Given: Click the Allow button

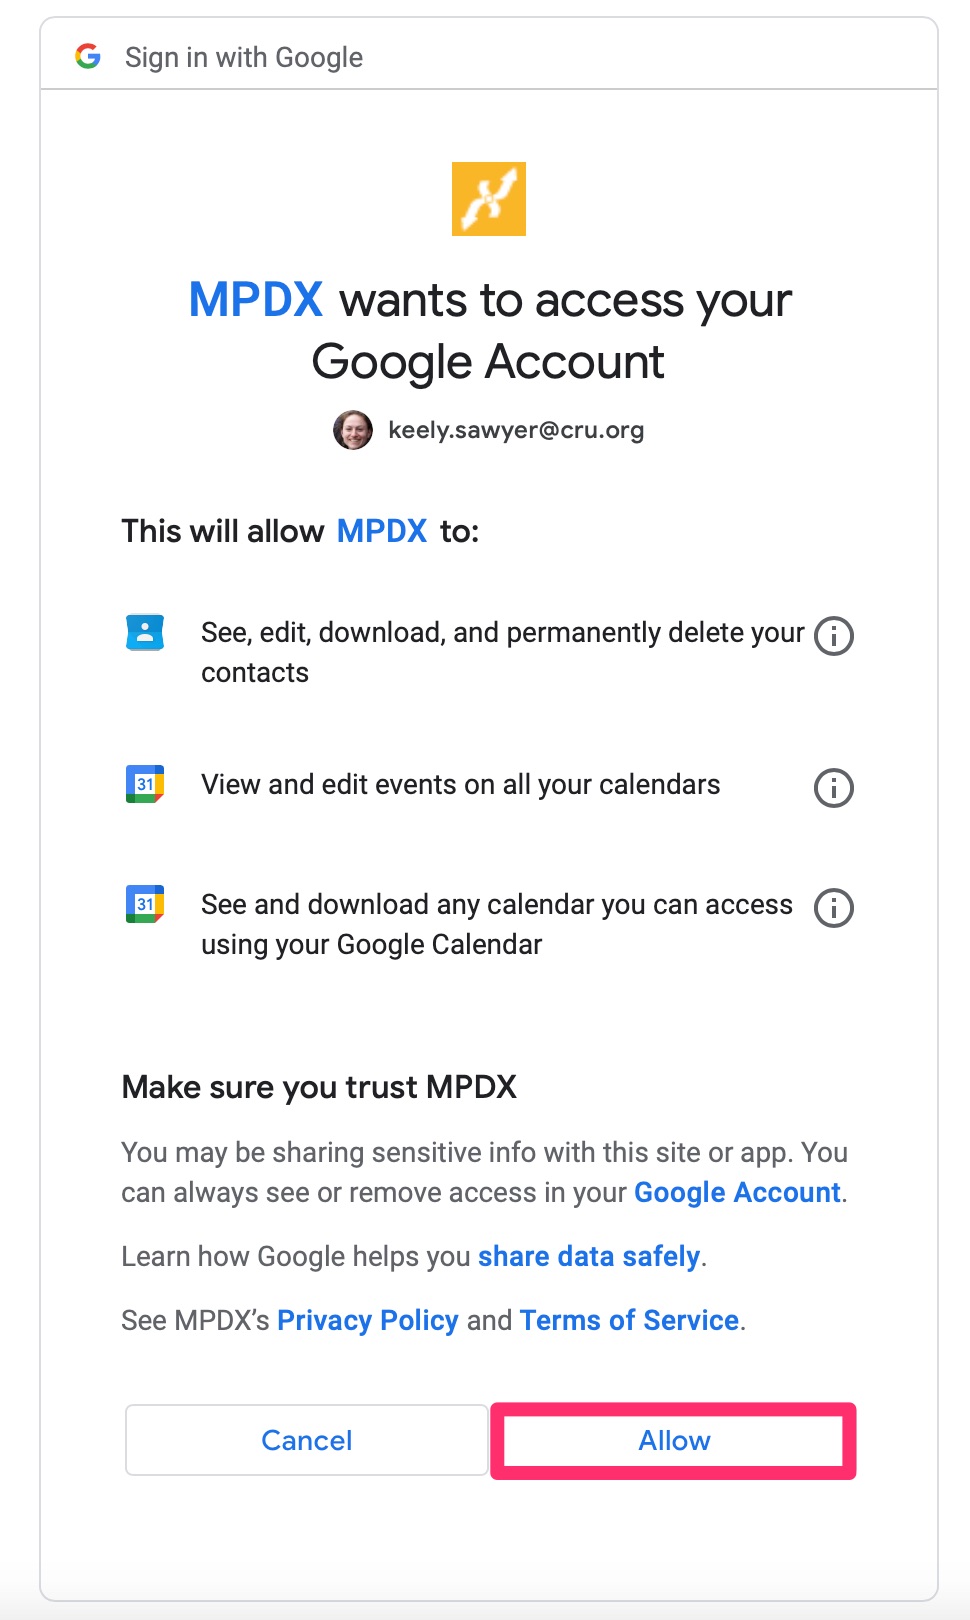Looking at the screenshot, I should pos(674,1440).
